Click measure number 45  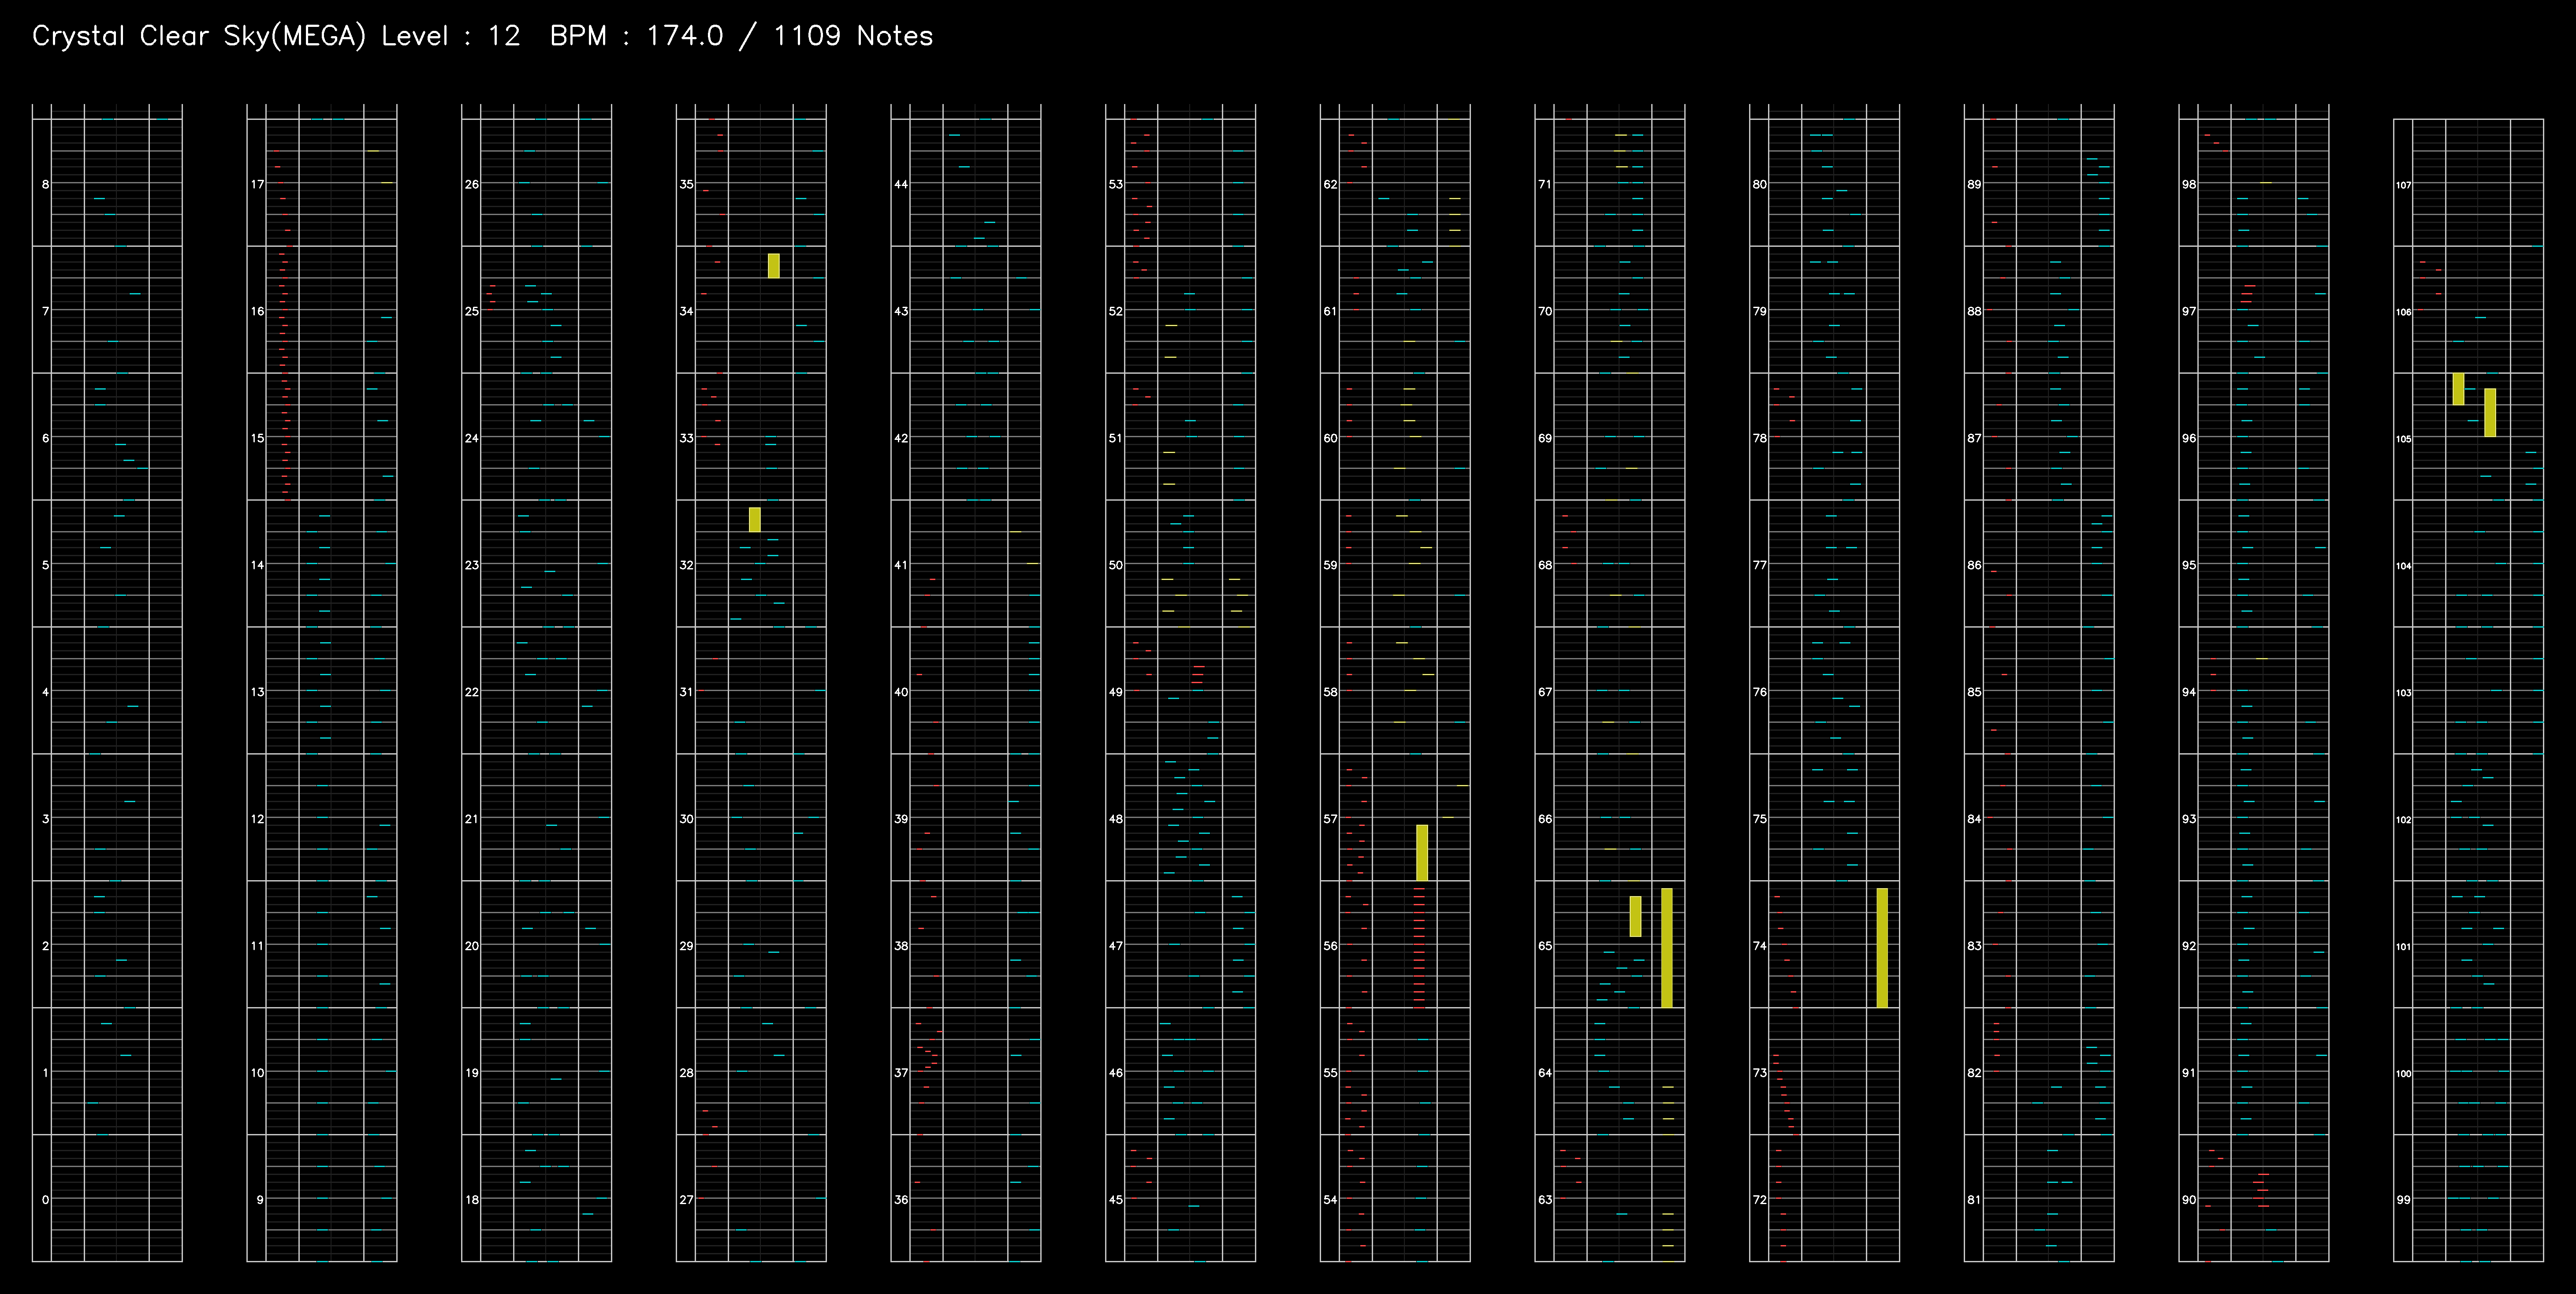1116,1199
